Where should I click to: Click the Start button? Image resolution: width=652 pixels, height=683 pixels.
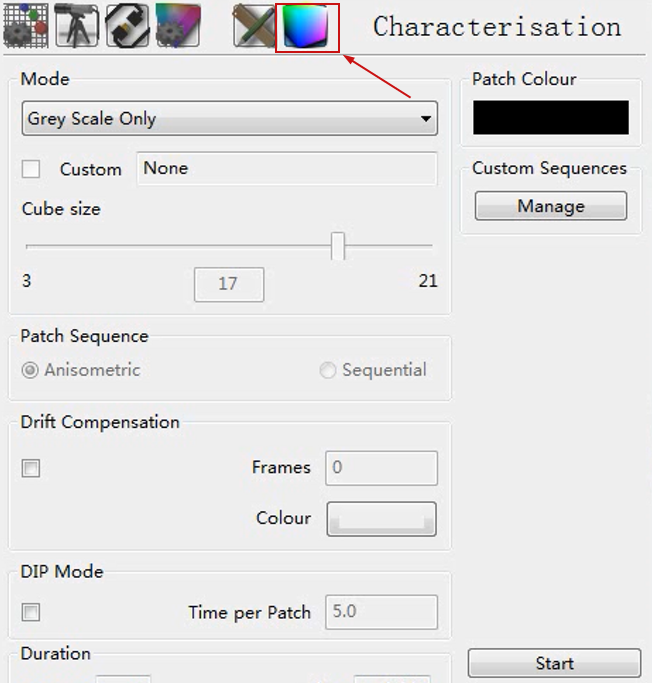pyautogui.click(x=554, y=663)
